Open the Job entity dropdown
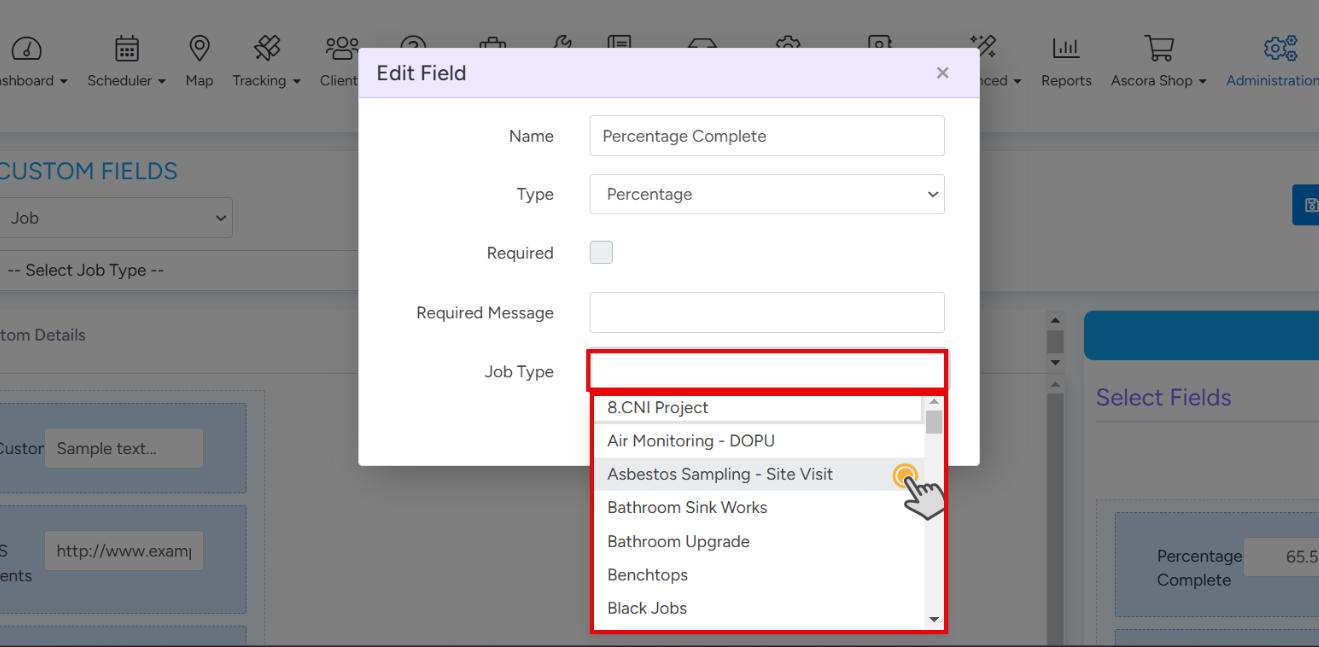 (116, 218)
